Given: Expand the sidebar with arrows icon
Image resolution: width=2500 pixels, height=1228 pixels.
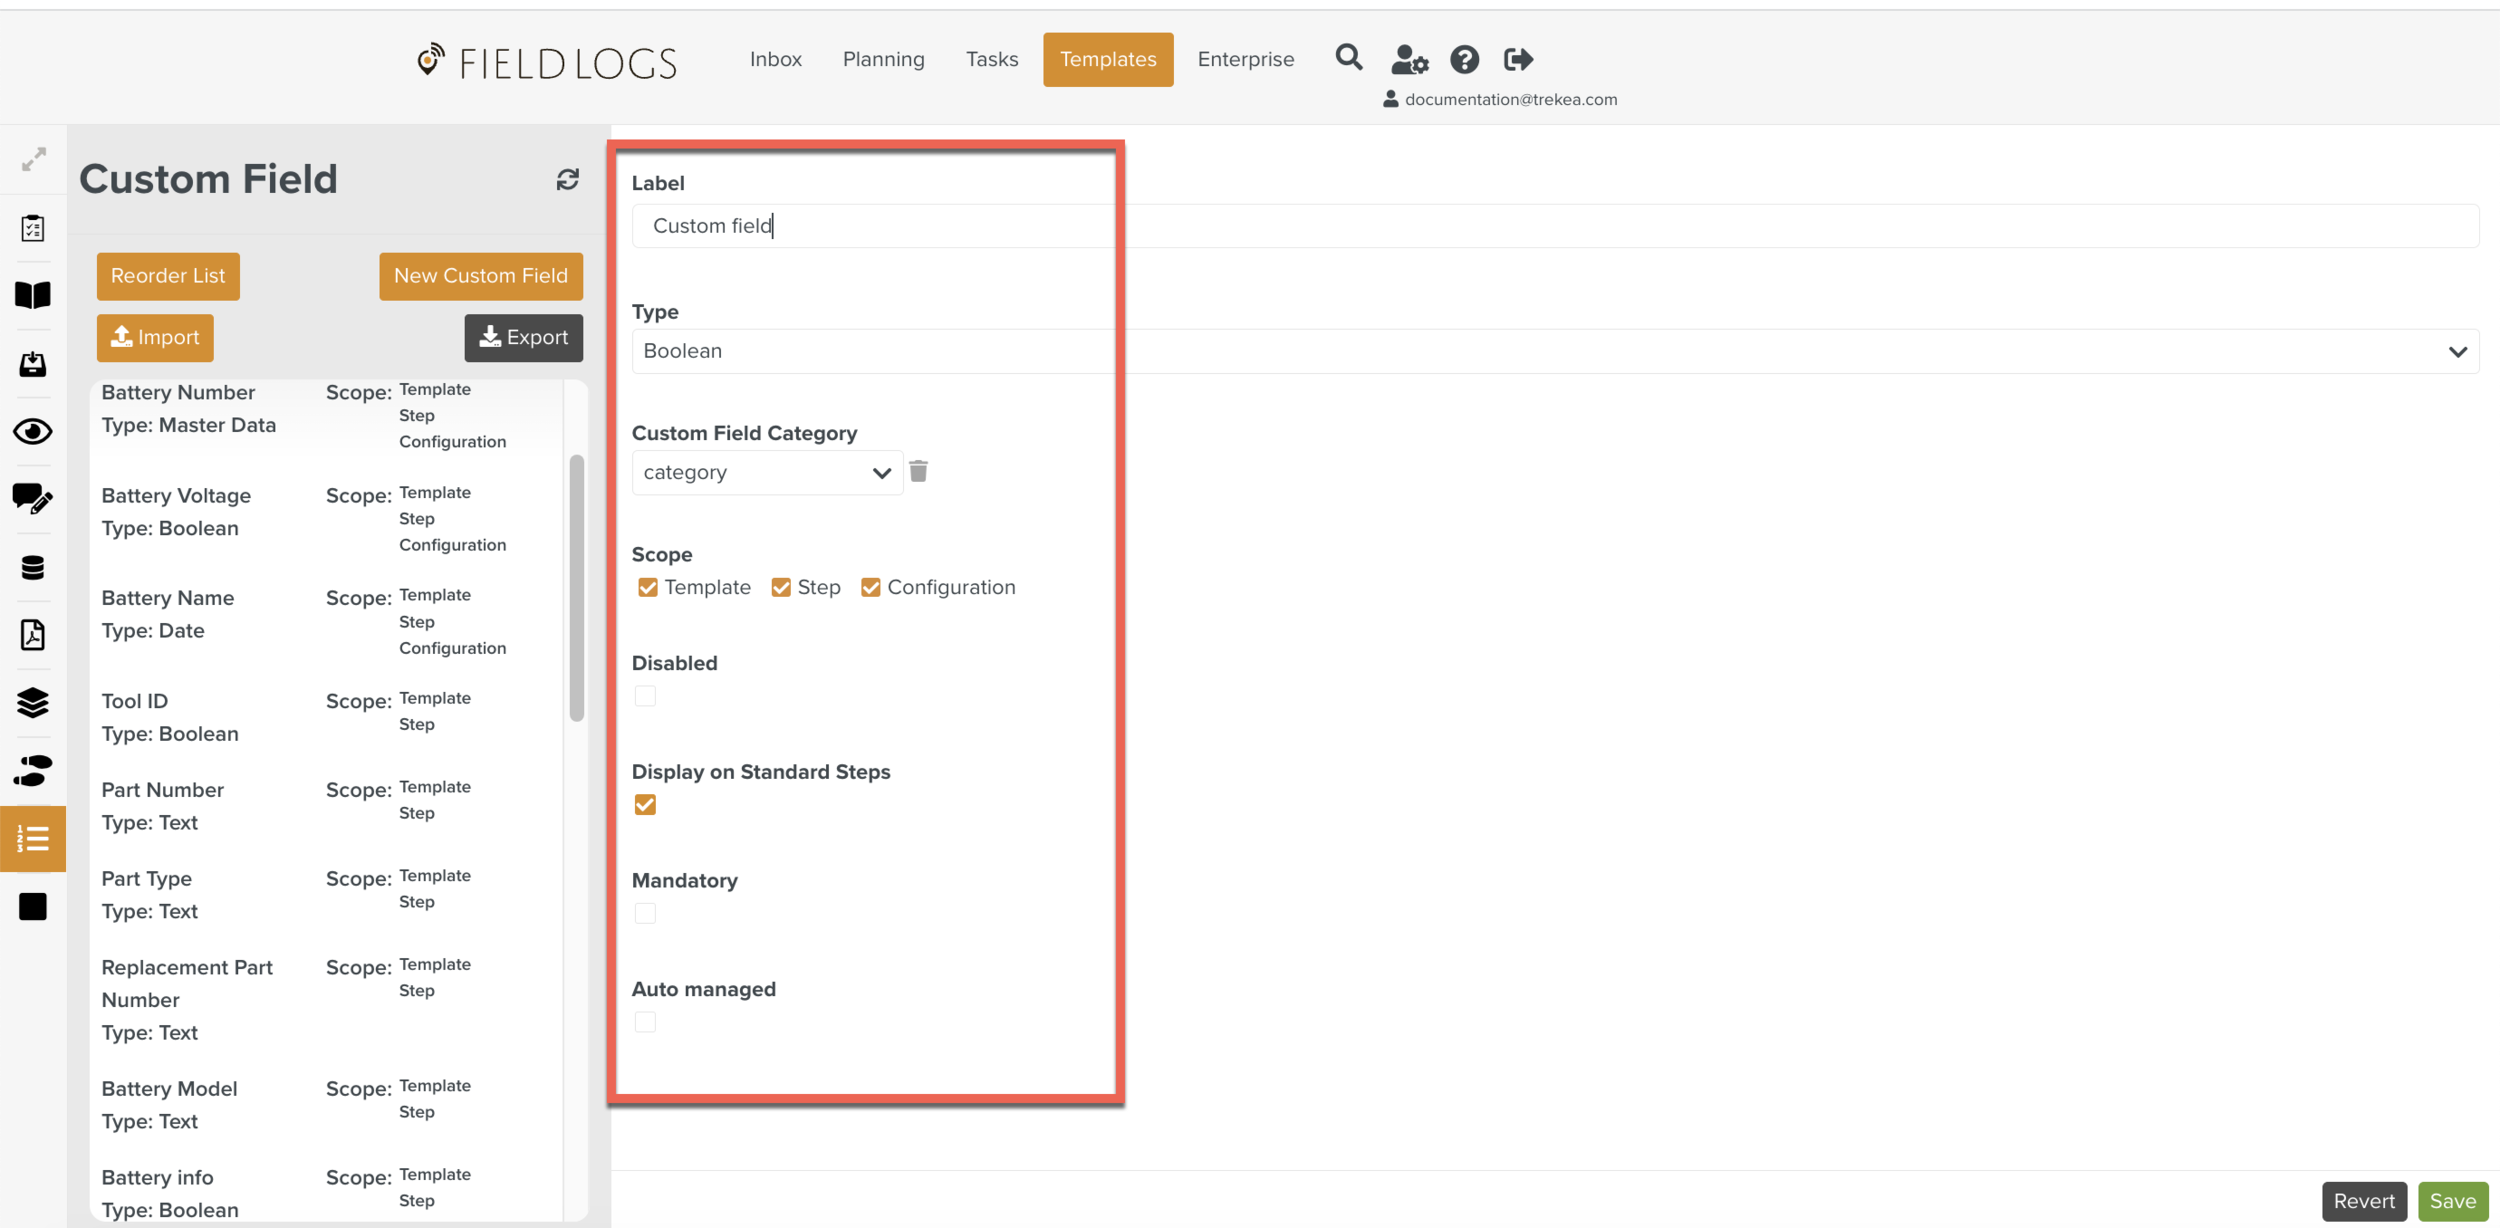Looking at the screenshot, I should coord(33,159).
